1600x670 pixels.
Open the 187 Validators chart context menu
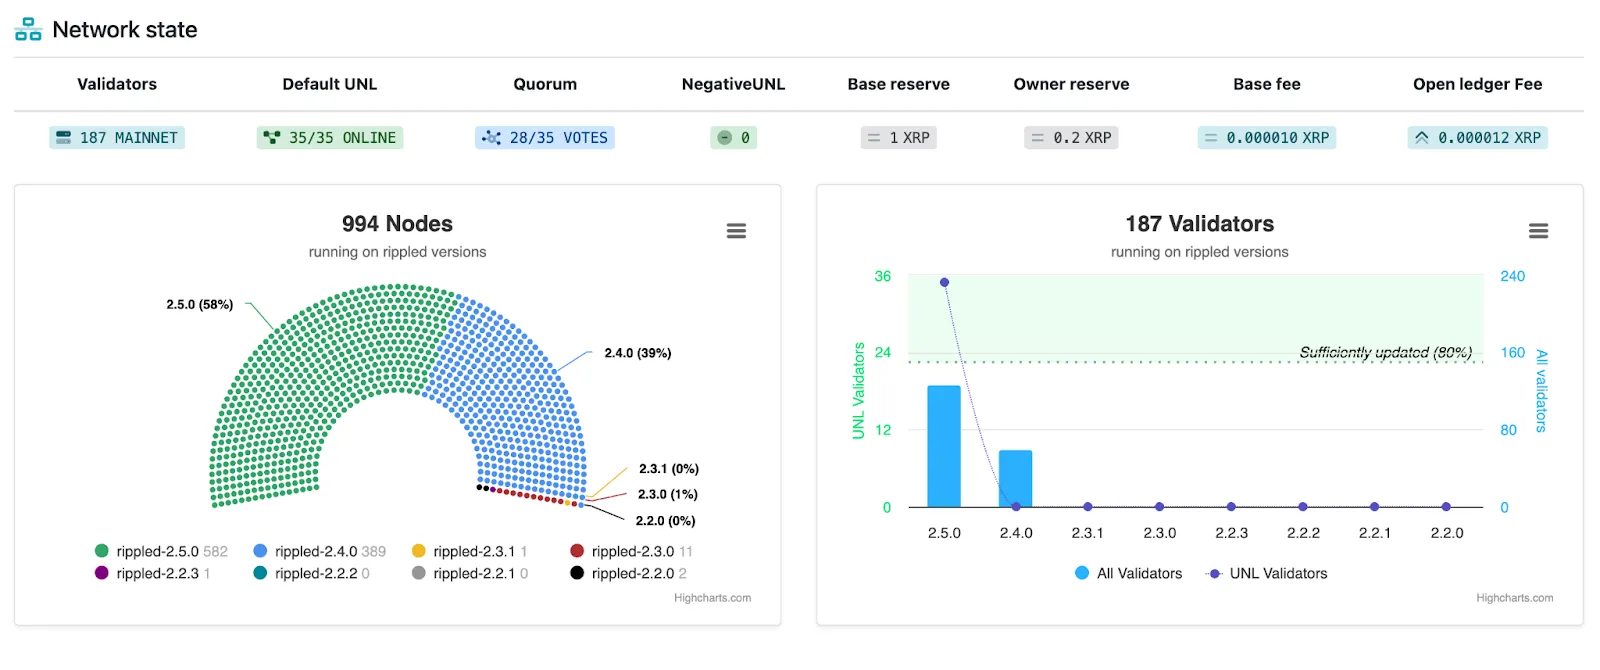tap(1538, 231)
